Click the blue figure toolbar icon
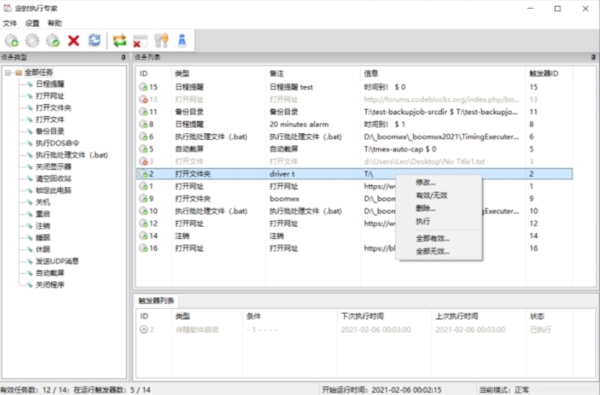Screen dimensions: 600x395 pos(182,40)
